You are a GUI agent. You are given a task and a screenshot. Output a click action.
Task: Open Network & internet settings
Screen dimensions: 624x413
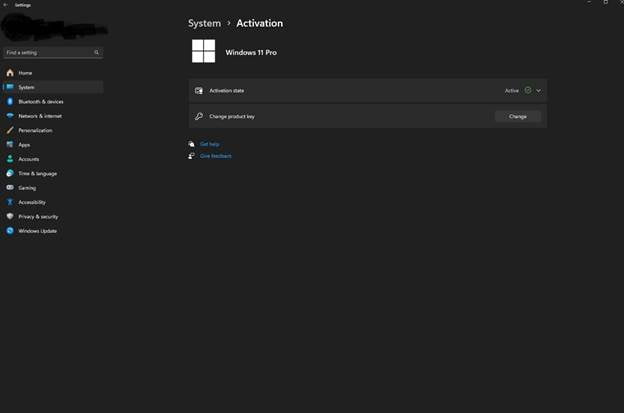pos(53,116)
